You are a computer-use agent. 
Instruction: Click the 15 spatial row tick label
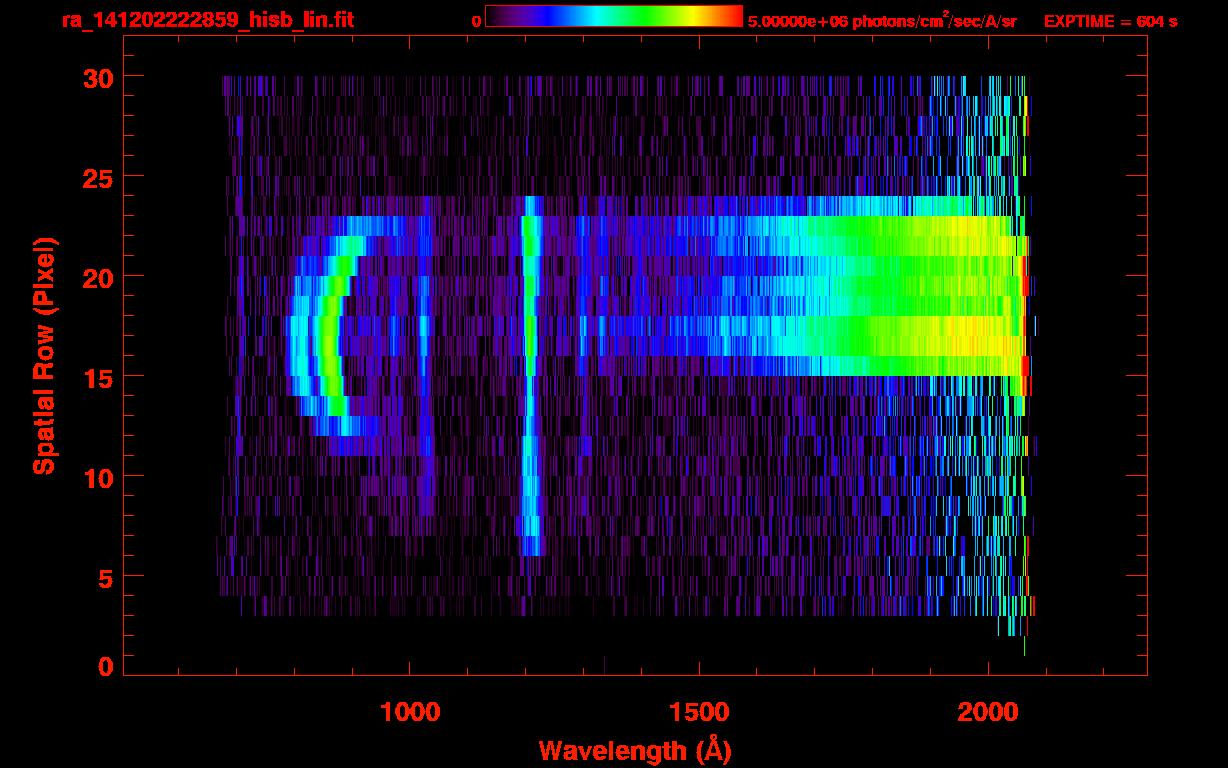[x=97, y=377]
